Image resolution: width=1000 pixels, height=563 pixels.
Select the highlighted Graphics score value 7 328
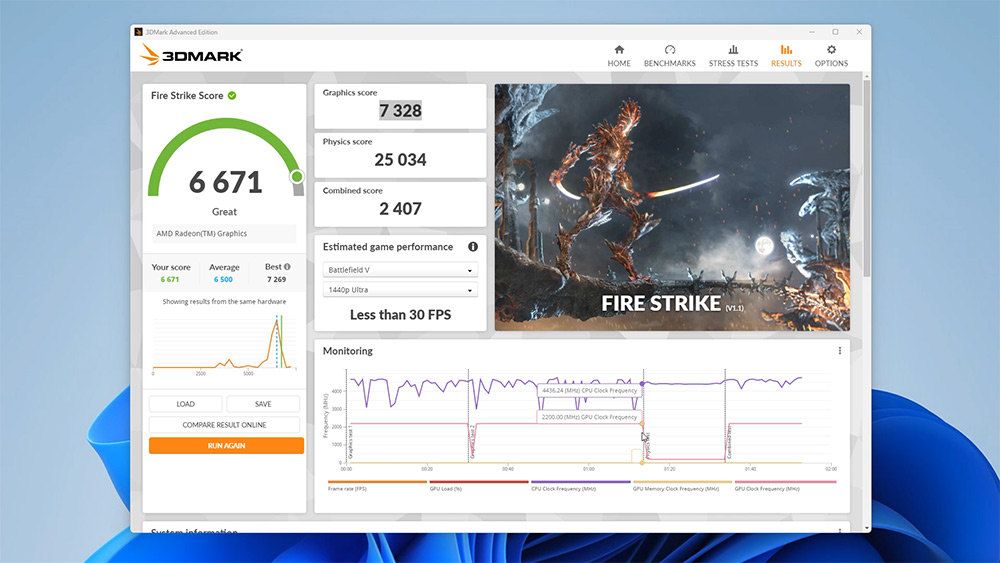tap(401, 110)
